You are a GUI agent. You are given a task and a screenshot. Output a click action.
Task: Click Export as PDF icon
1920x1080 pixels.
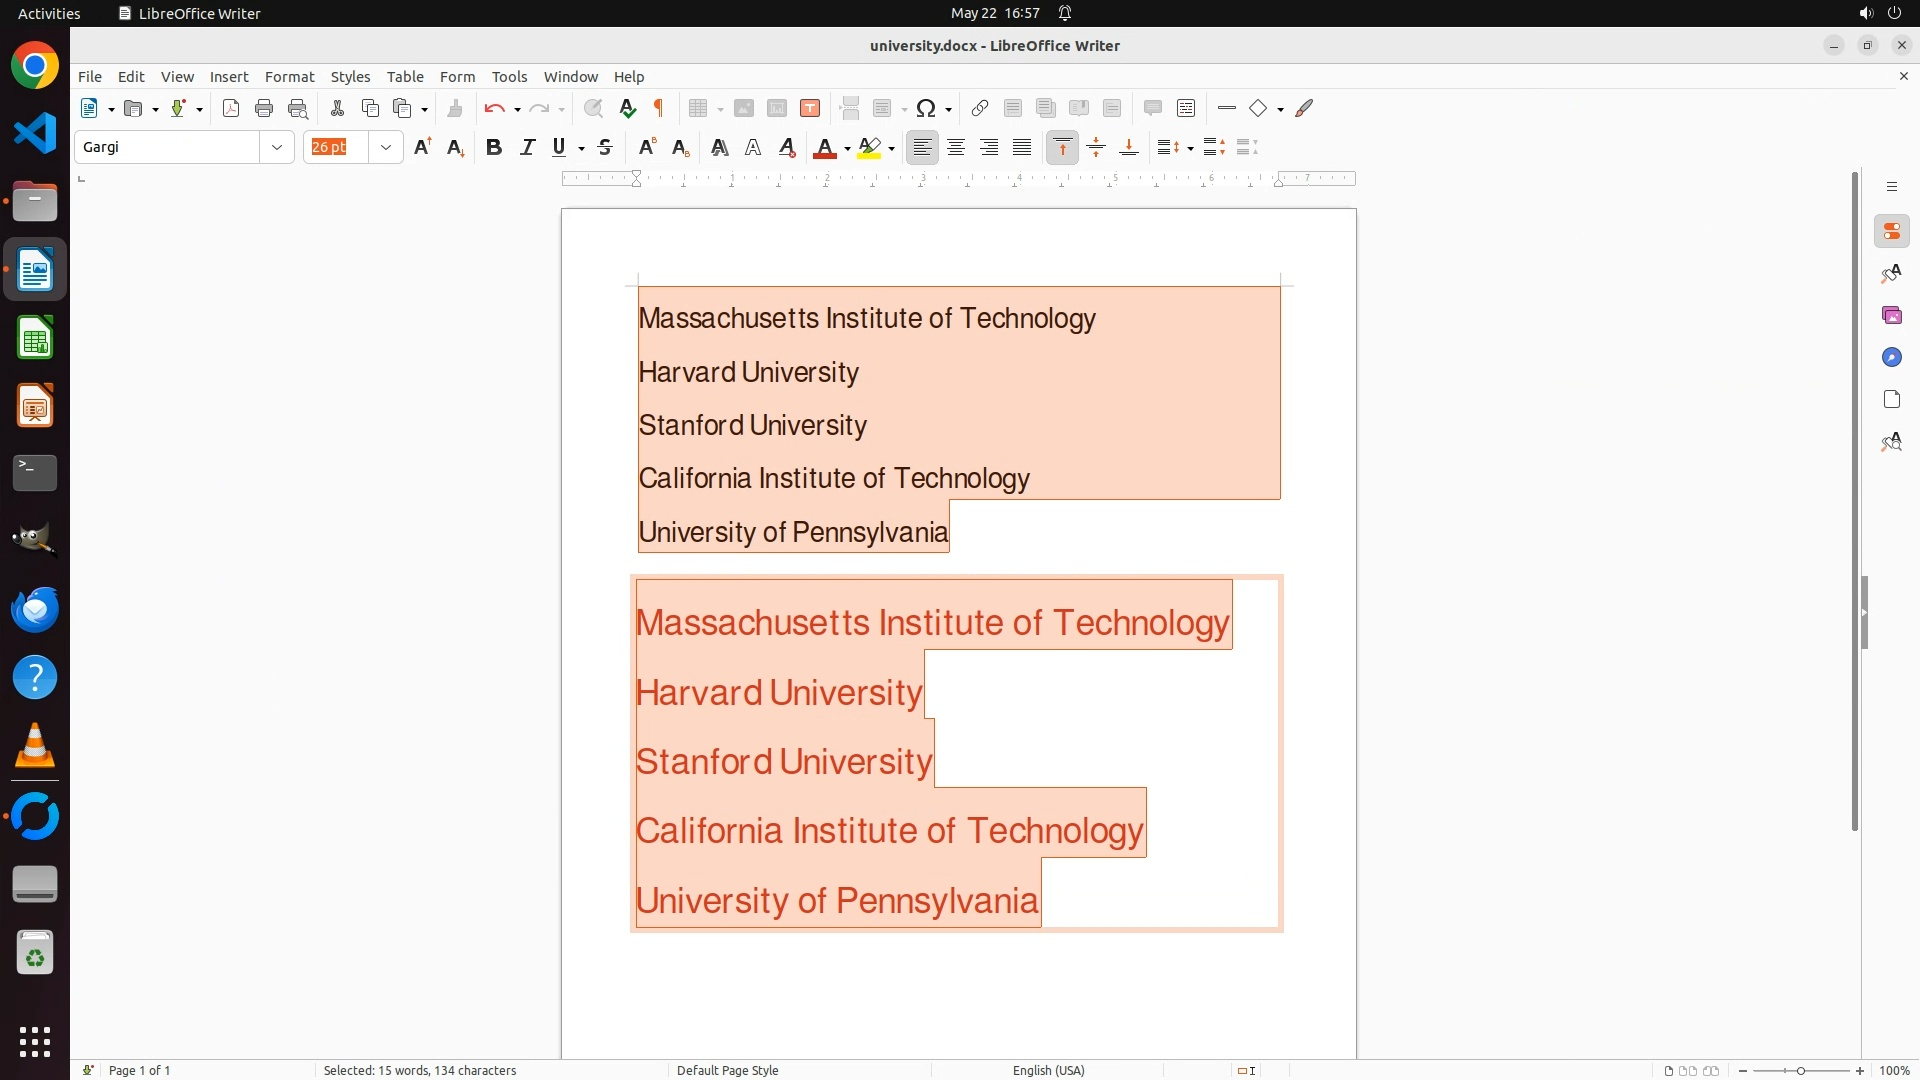tap(231, 108)
